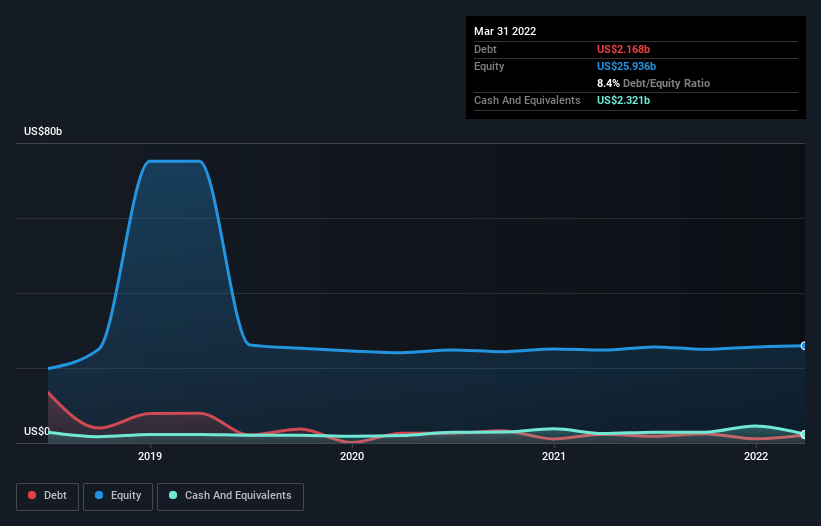Click the 2019 x-axis label
The height and width of the screenshot is (526, 821).
coord(150,456)
